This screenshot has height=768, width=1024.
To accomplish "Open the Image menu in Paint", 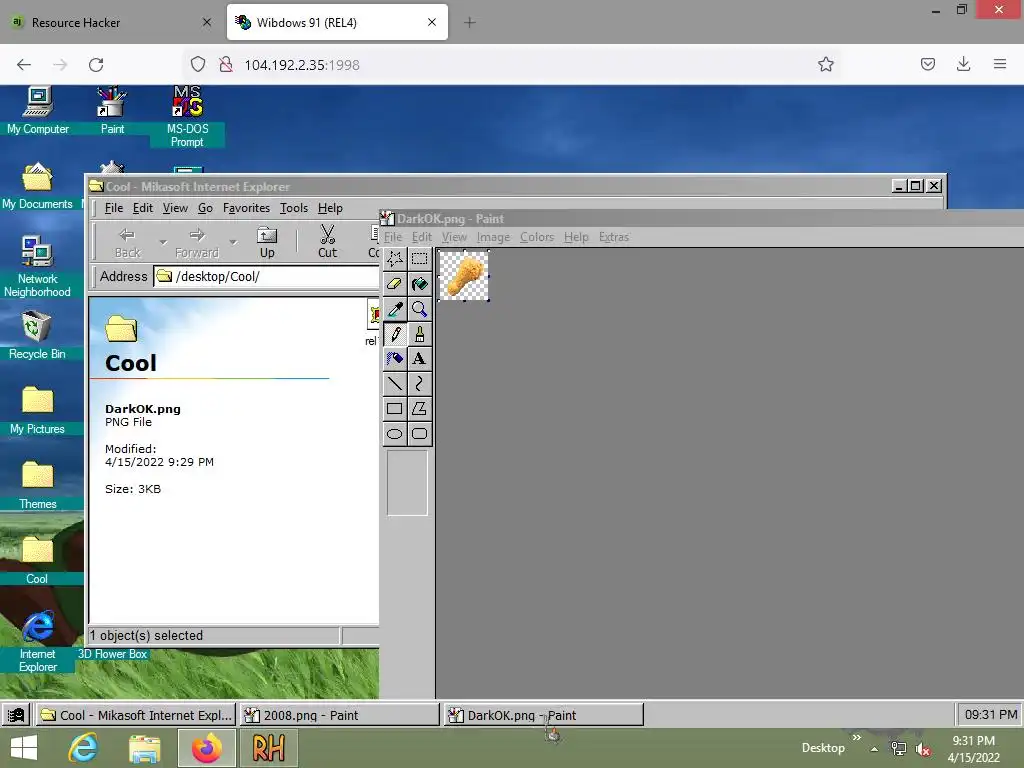I will click(493, 237).
